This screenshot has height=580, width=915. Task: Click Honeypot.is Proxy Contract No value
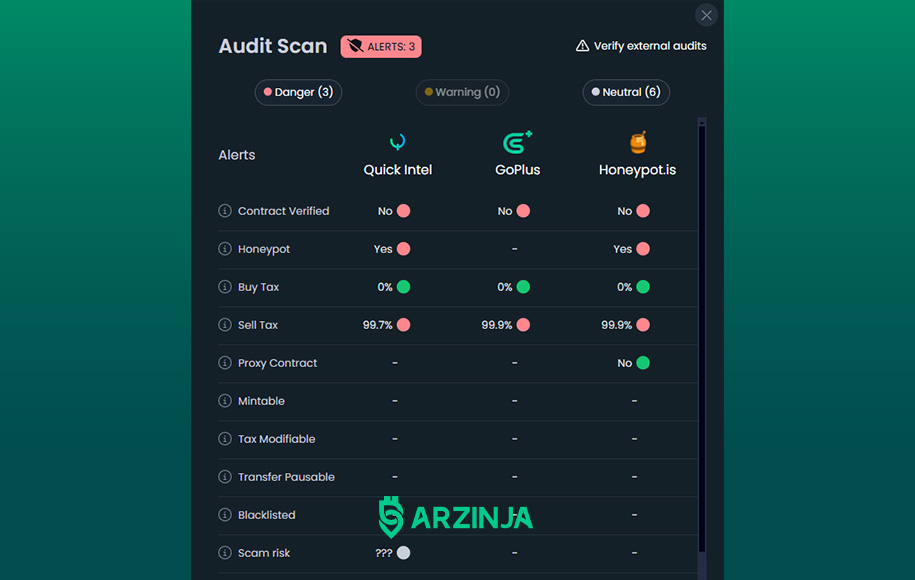coord(624,363)
